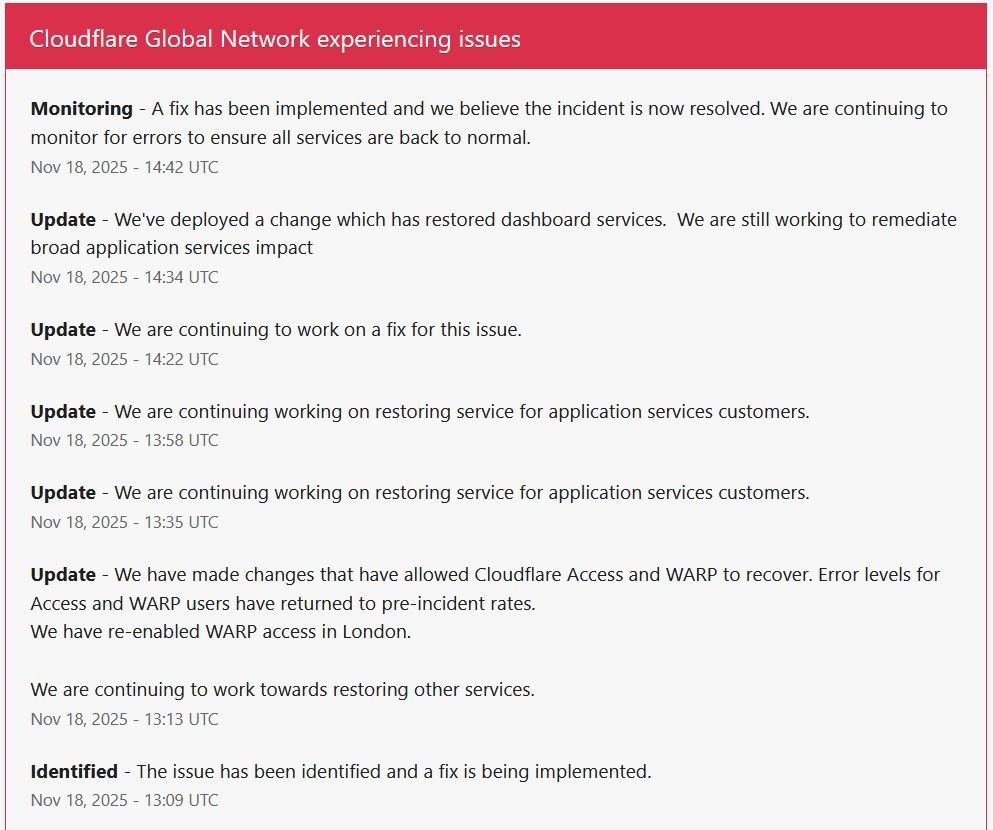Select the Identified status label
Image resolution: width=993 pixels, height=830 pixels.
[x=73, y=771]
